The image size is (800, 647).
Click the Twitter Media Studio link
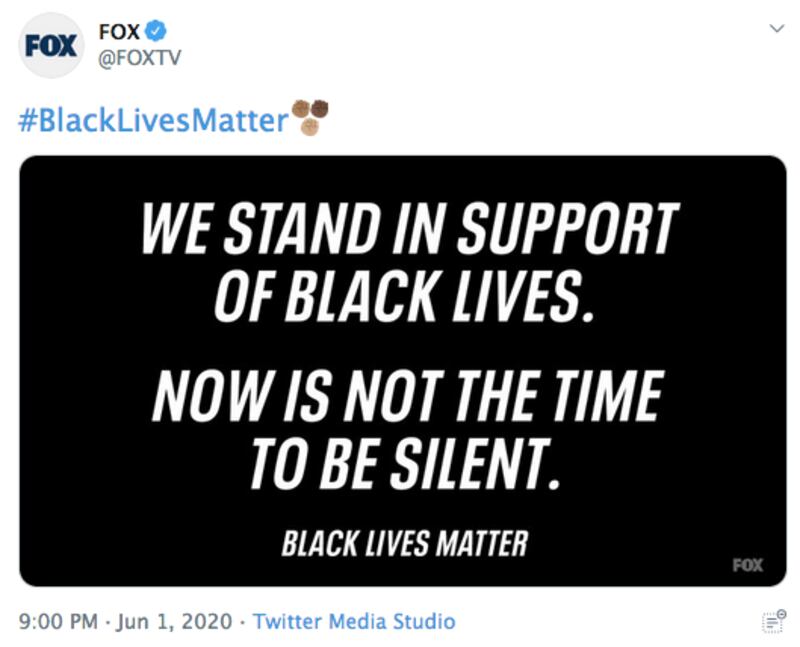(354, 620)
